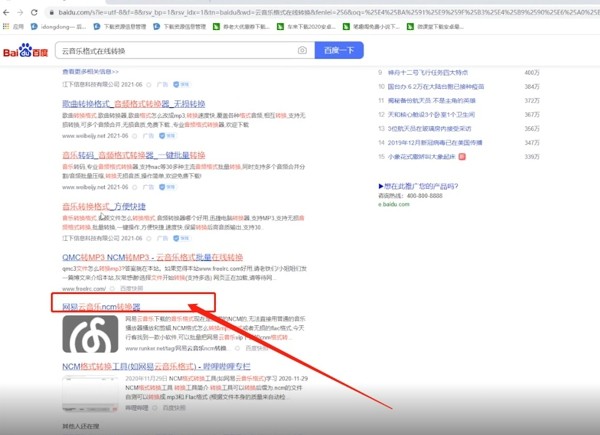Open hot search item 15 小象
The width and height of the screenshot is (600, 435).
click(x=422, y=156)
